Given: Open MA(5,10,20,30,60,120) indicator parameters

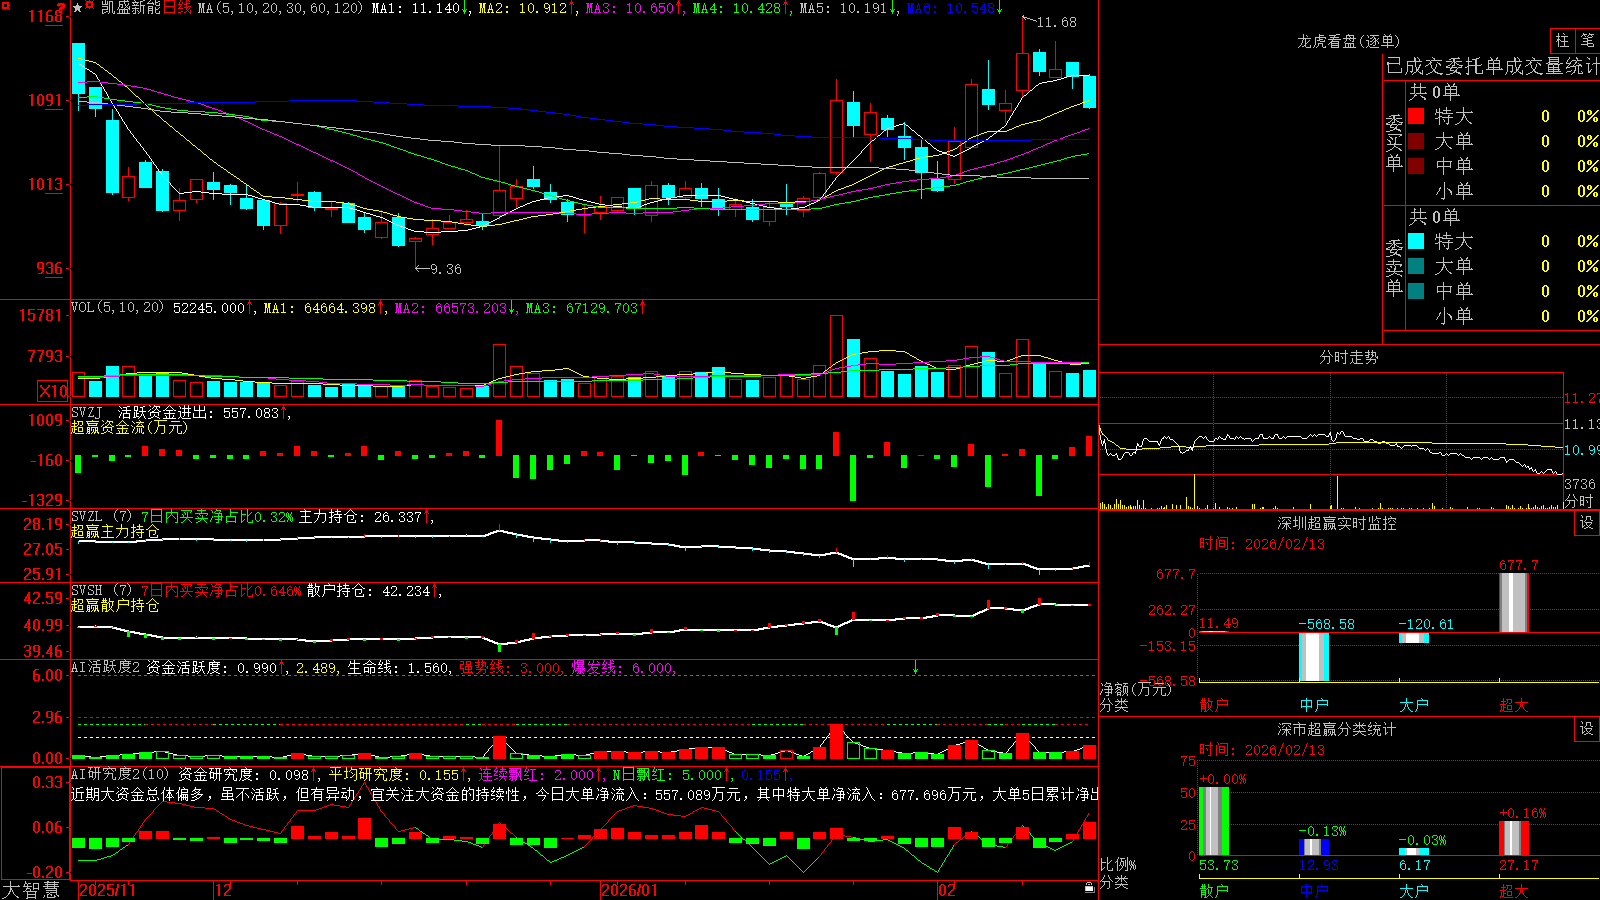Looking at the screenshot, I should (280, 8).
